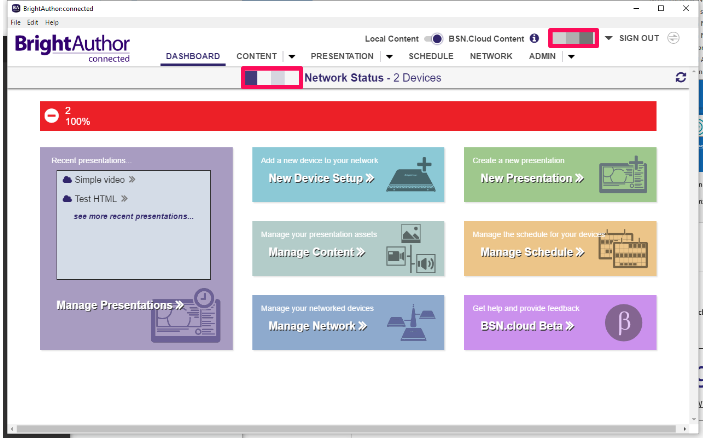Switch to the Content tab
705x441 pixels.
[257, 56]
